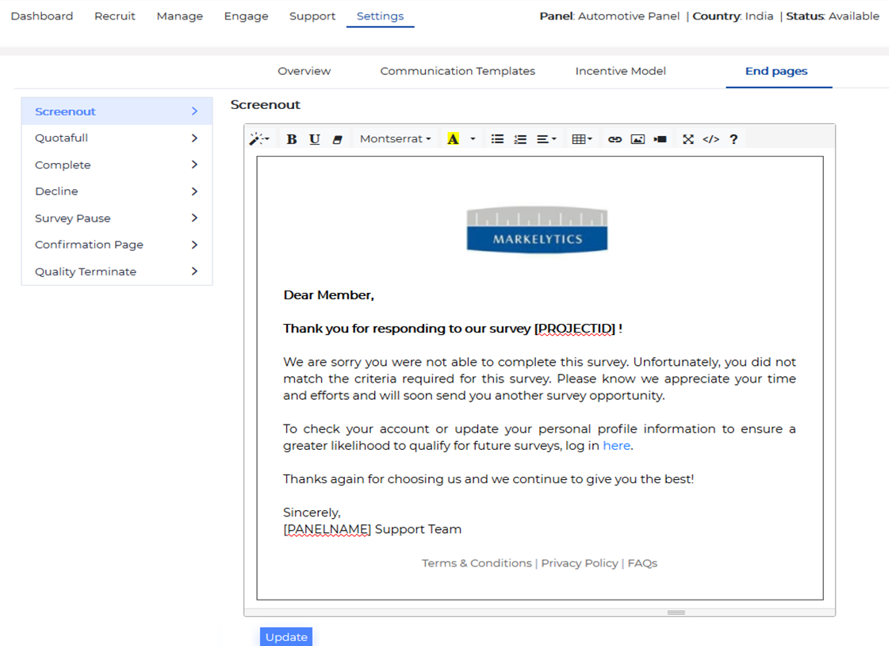889x646 pixels.
Task: Insert an unordered bullet list
Action: pyautogui.click(x=497, y=140)
